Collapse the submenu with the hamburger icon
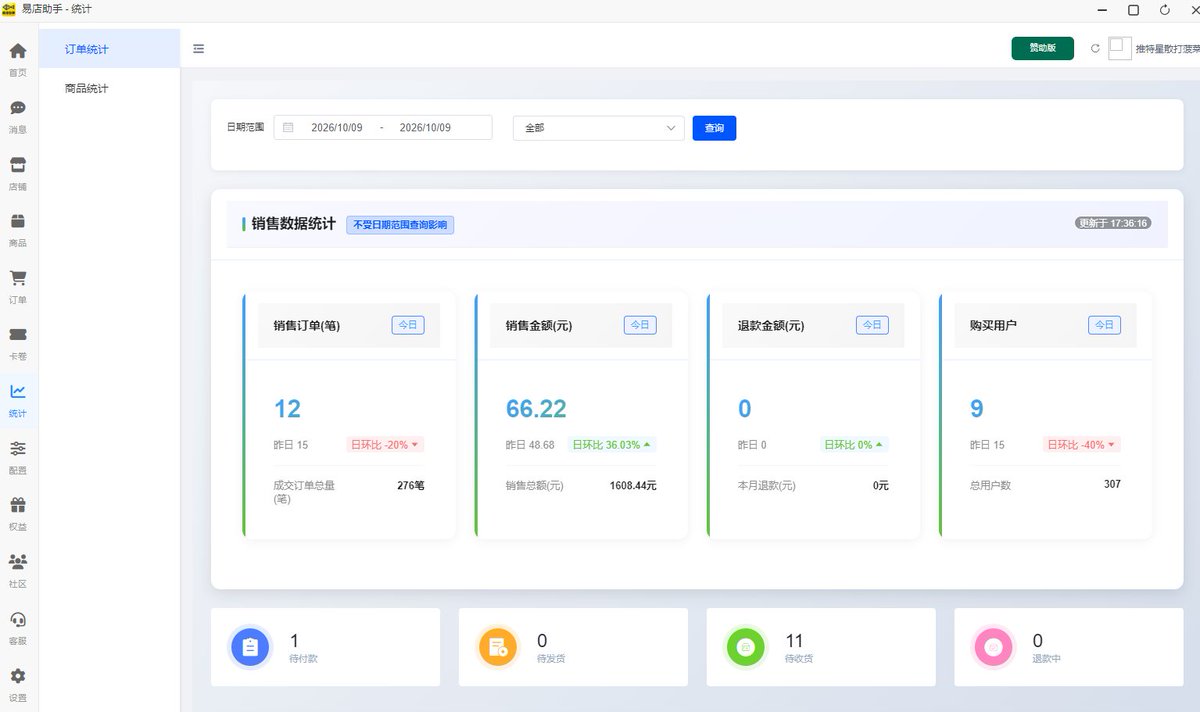Screen dimensions: 1200x712 (x=199, y=48)
